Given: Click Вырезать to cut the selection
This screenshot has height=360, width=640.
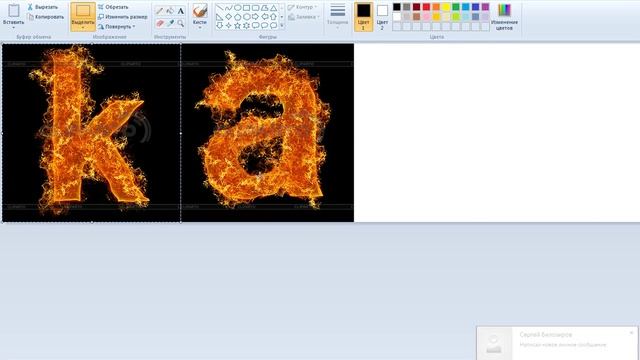Looking at the screenshot, I should tap(42, 7).
